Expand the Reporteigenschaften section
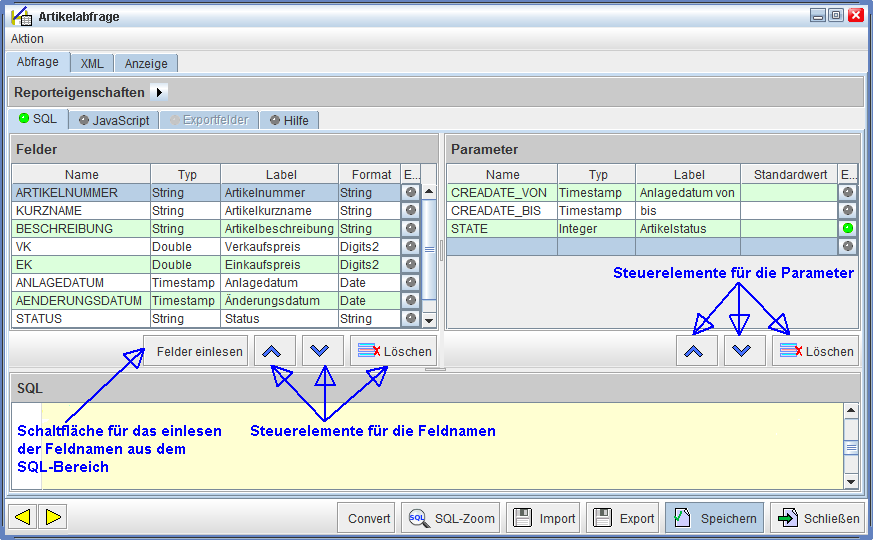Screen dimensions: 873x540 click(x=158, y=92)
